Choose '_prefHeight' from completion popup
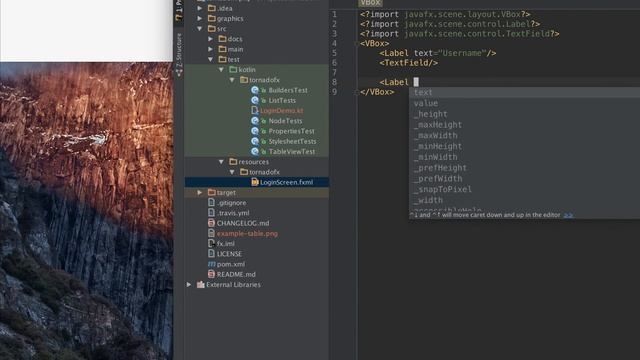 point(524,168)
